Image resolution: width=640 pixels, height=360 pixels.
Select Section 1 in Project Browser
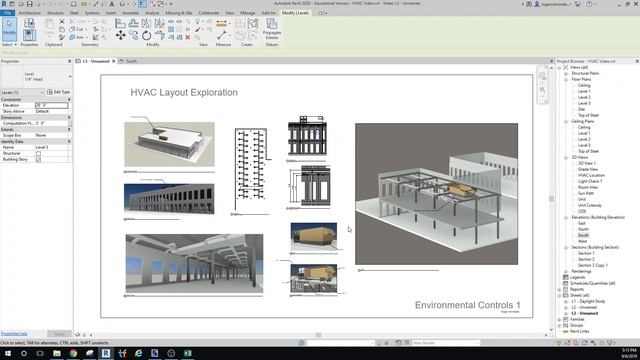[586, 253]
